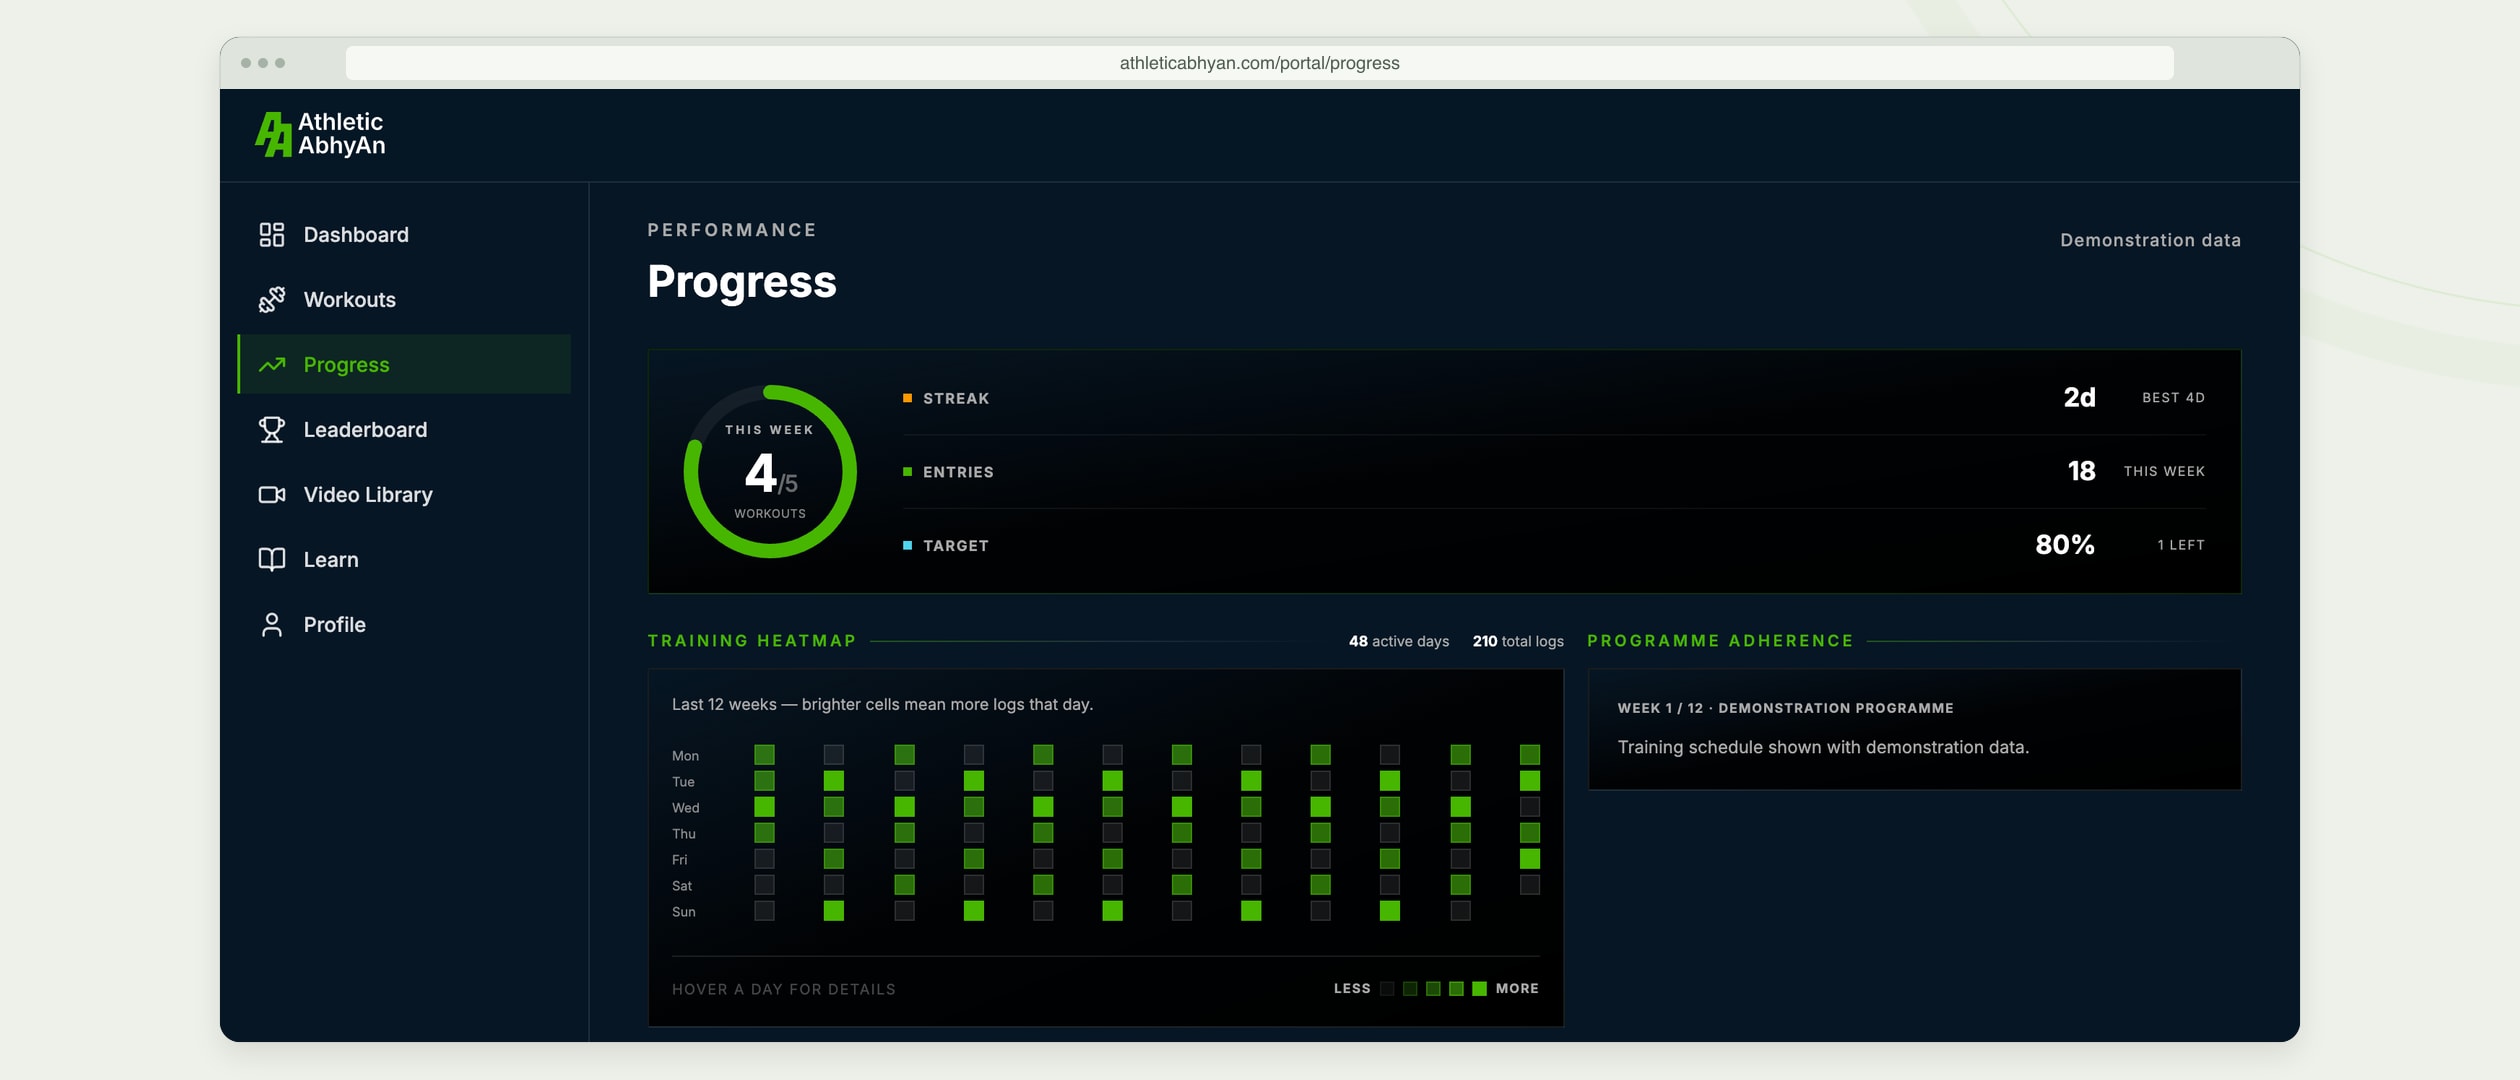The height and width of the screenshot is (1080, 2520).
Task: Click the 80% target value
Action: point(2065,545)
